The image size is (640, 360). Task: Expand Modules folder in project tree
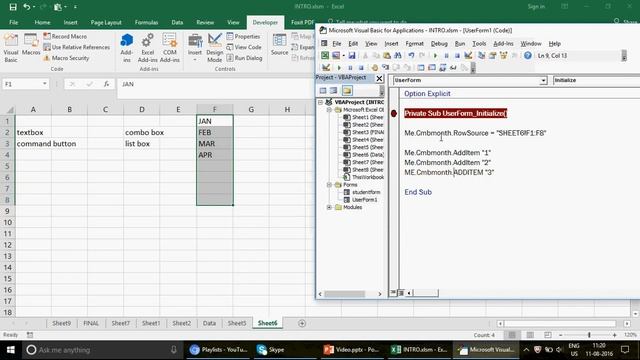329,207
